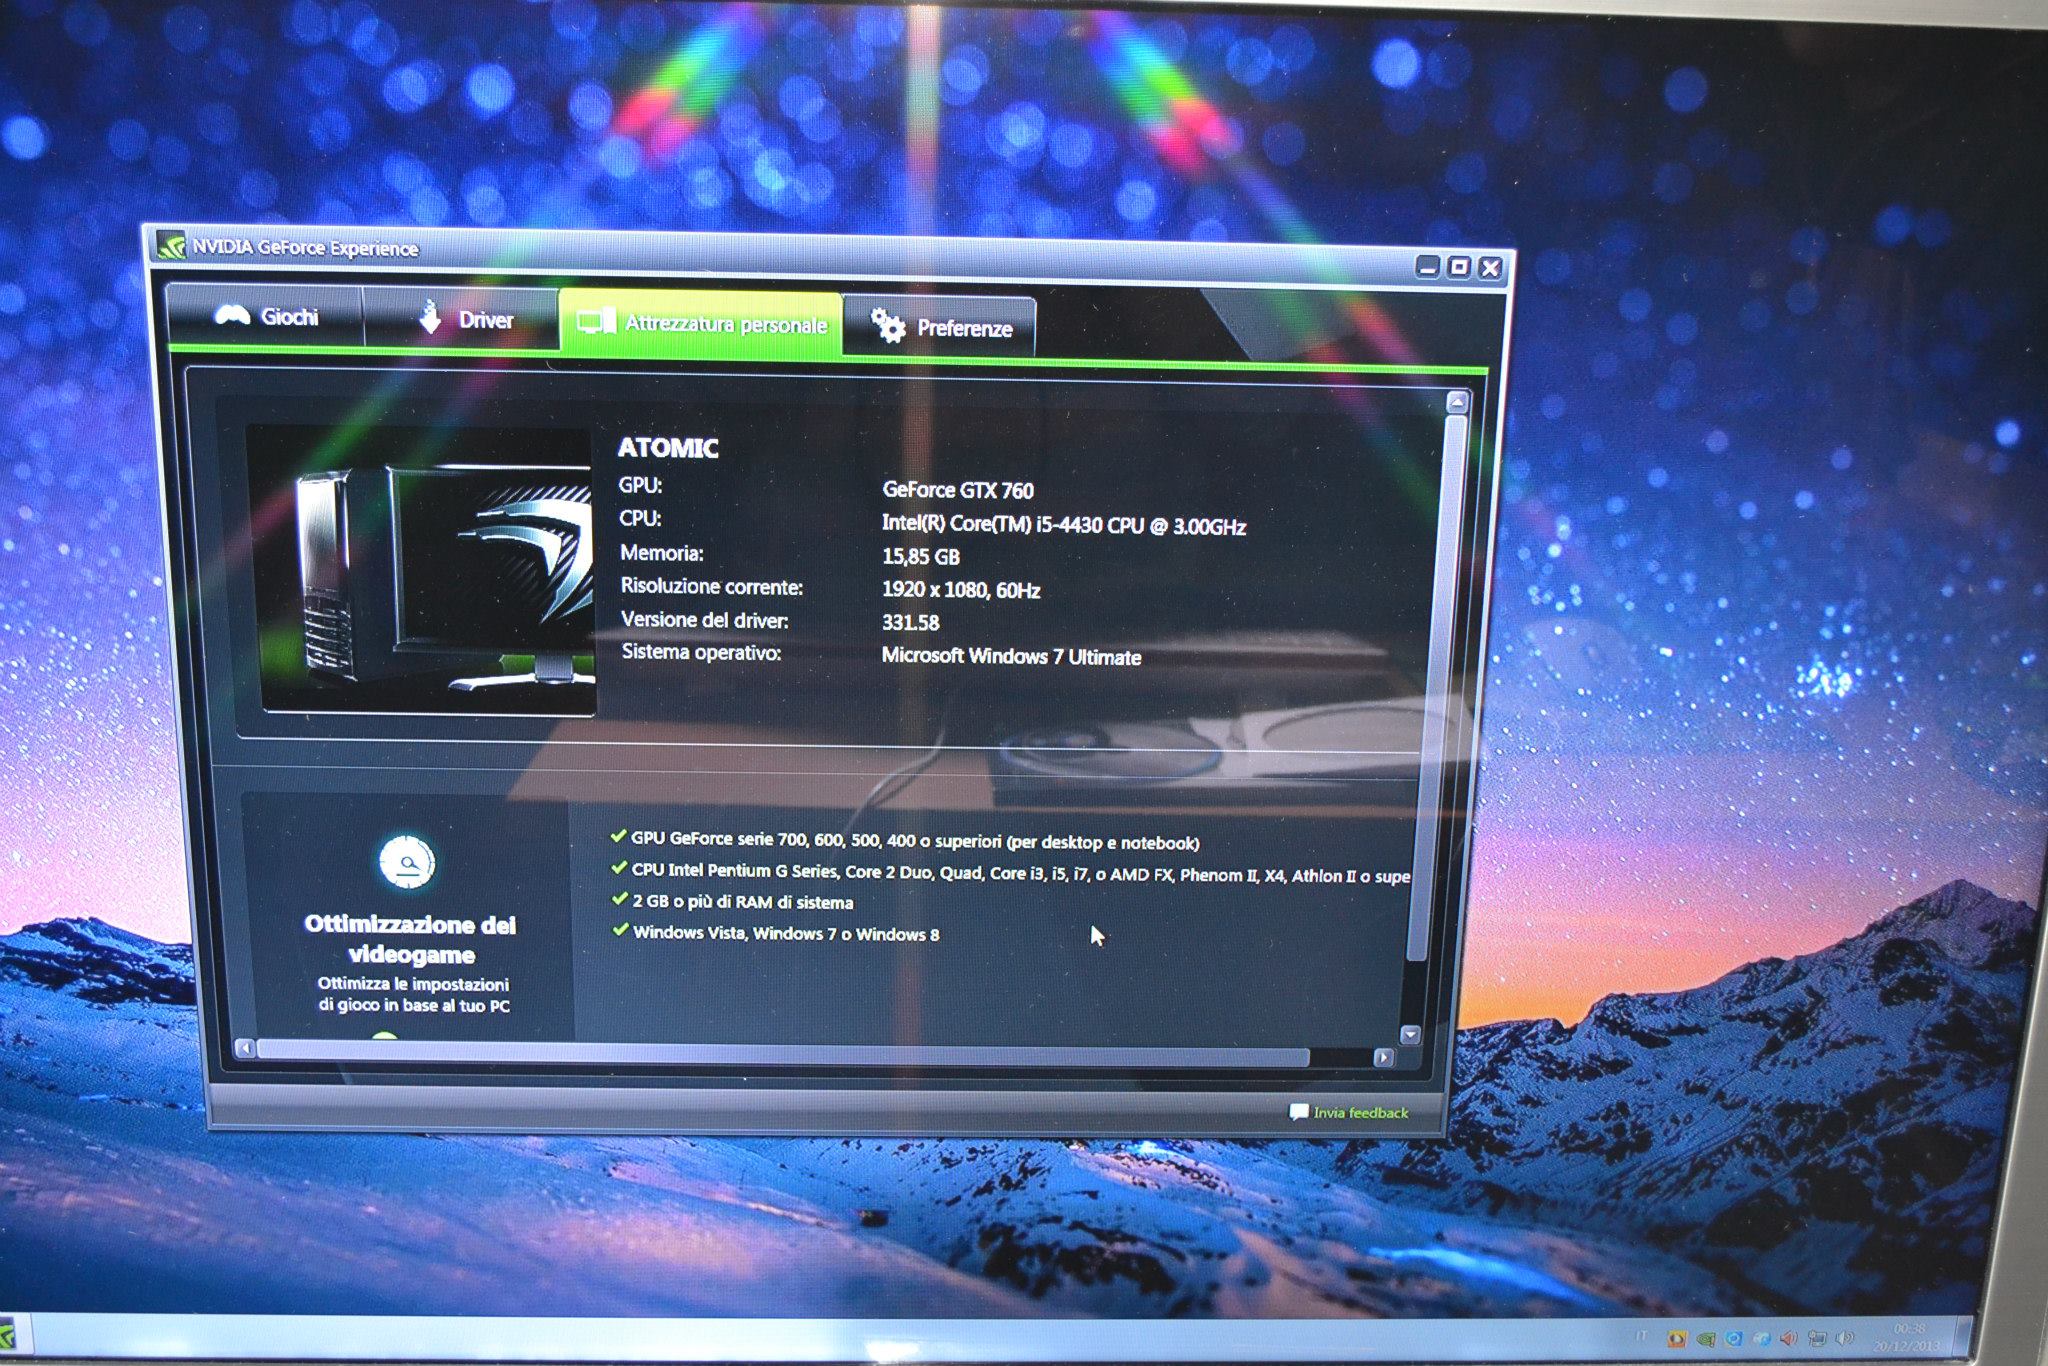2048x1366 pixels.
Task: Click the NVIDIA logo in the title bar
Action: pyautogui.click(x=171, y=246)
